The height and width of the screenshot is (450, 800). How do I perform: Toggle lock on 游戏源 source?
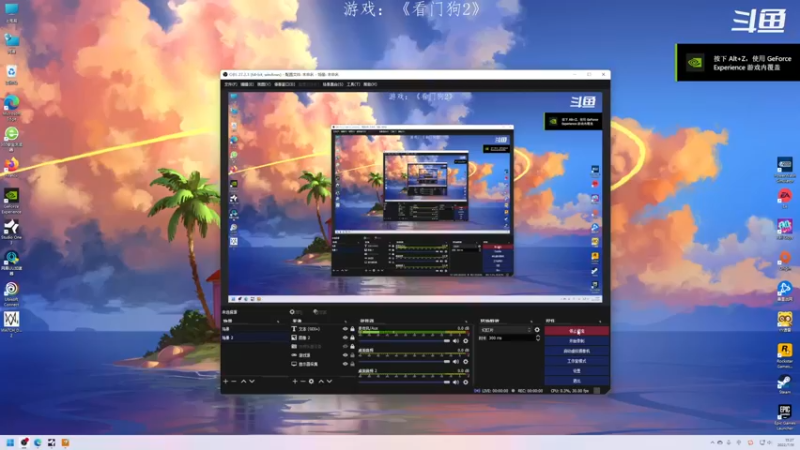[x=352, y=355]
